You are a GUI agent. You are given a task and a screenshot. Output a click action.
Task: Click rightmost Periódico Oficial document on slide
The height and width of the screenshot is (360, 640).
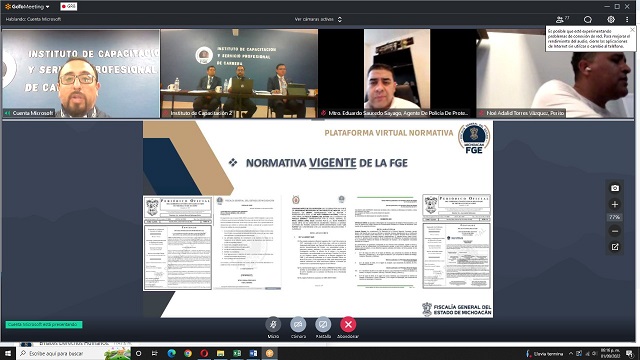457,242
